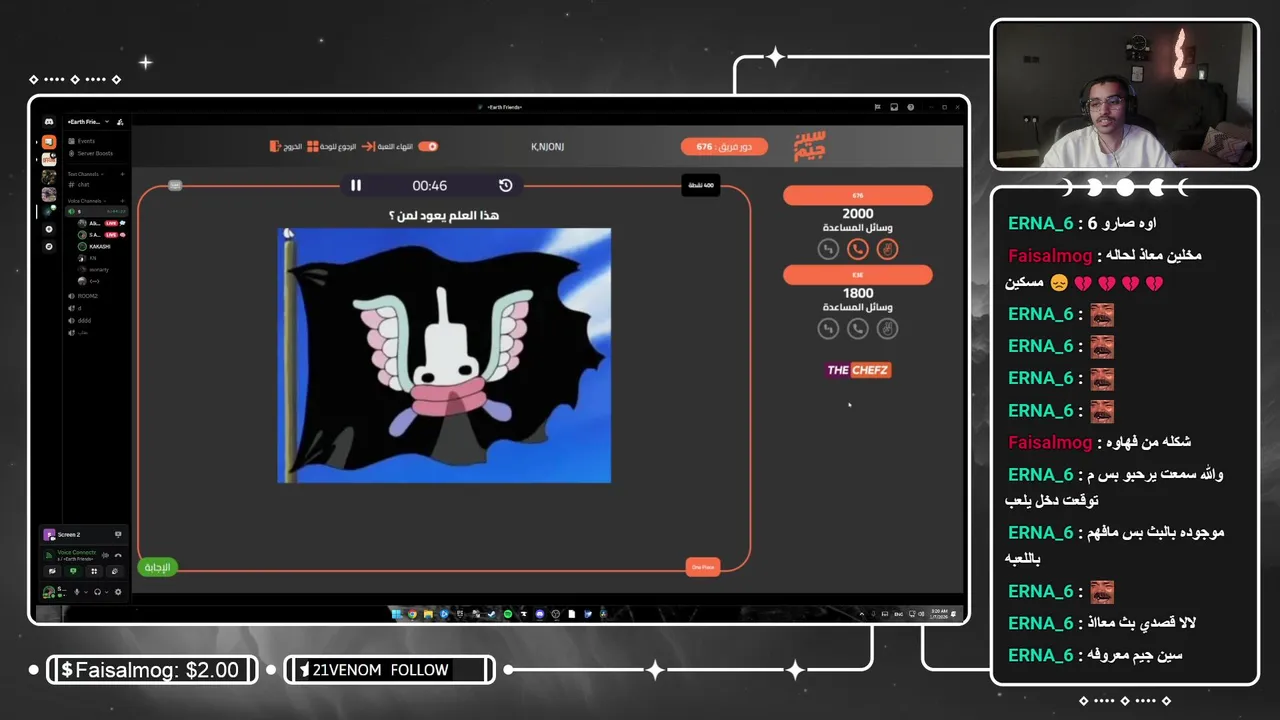Collapse the Text Channels category

84,174
